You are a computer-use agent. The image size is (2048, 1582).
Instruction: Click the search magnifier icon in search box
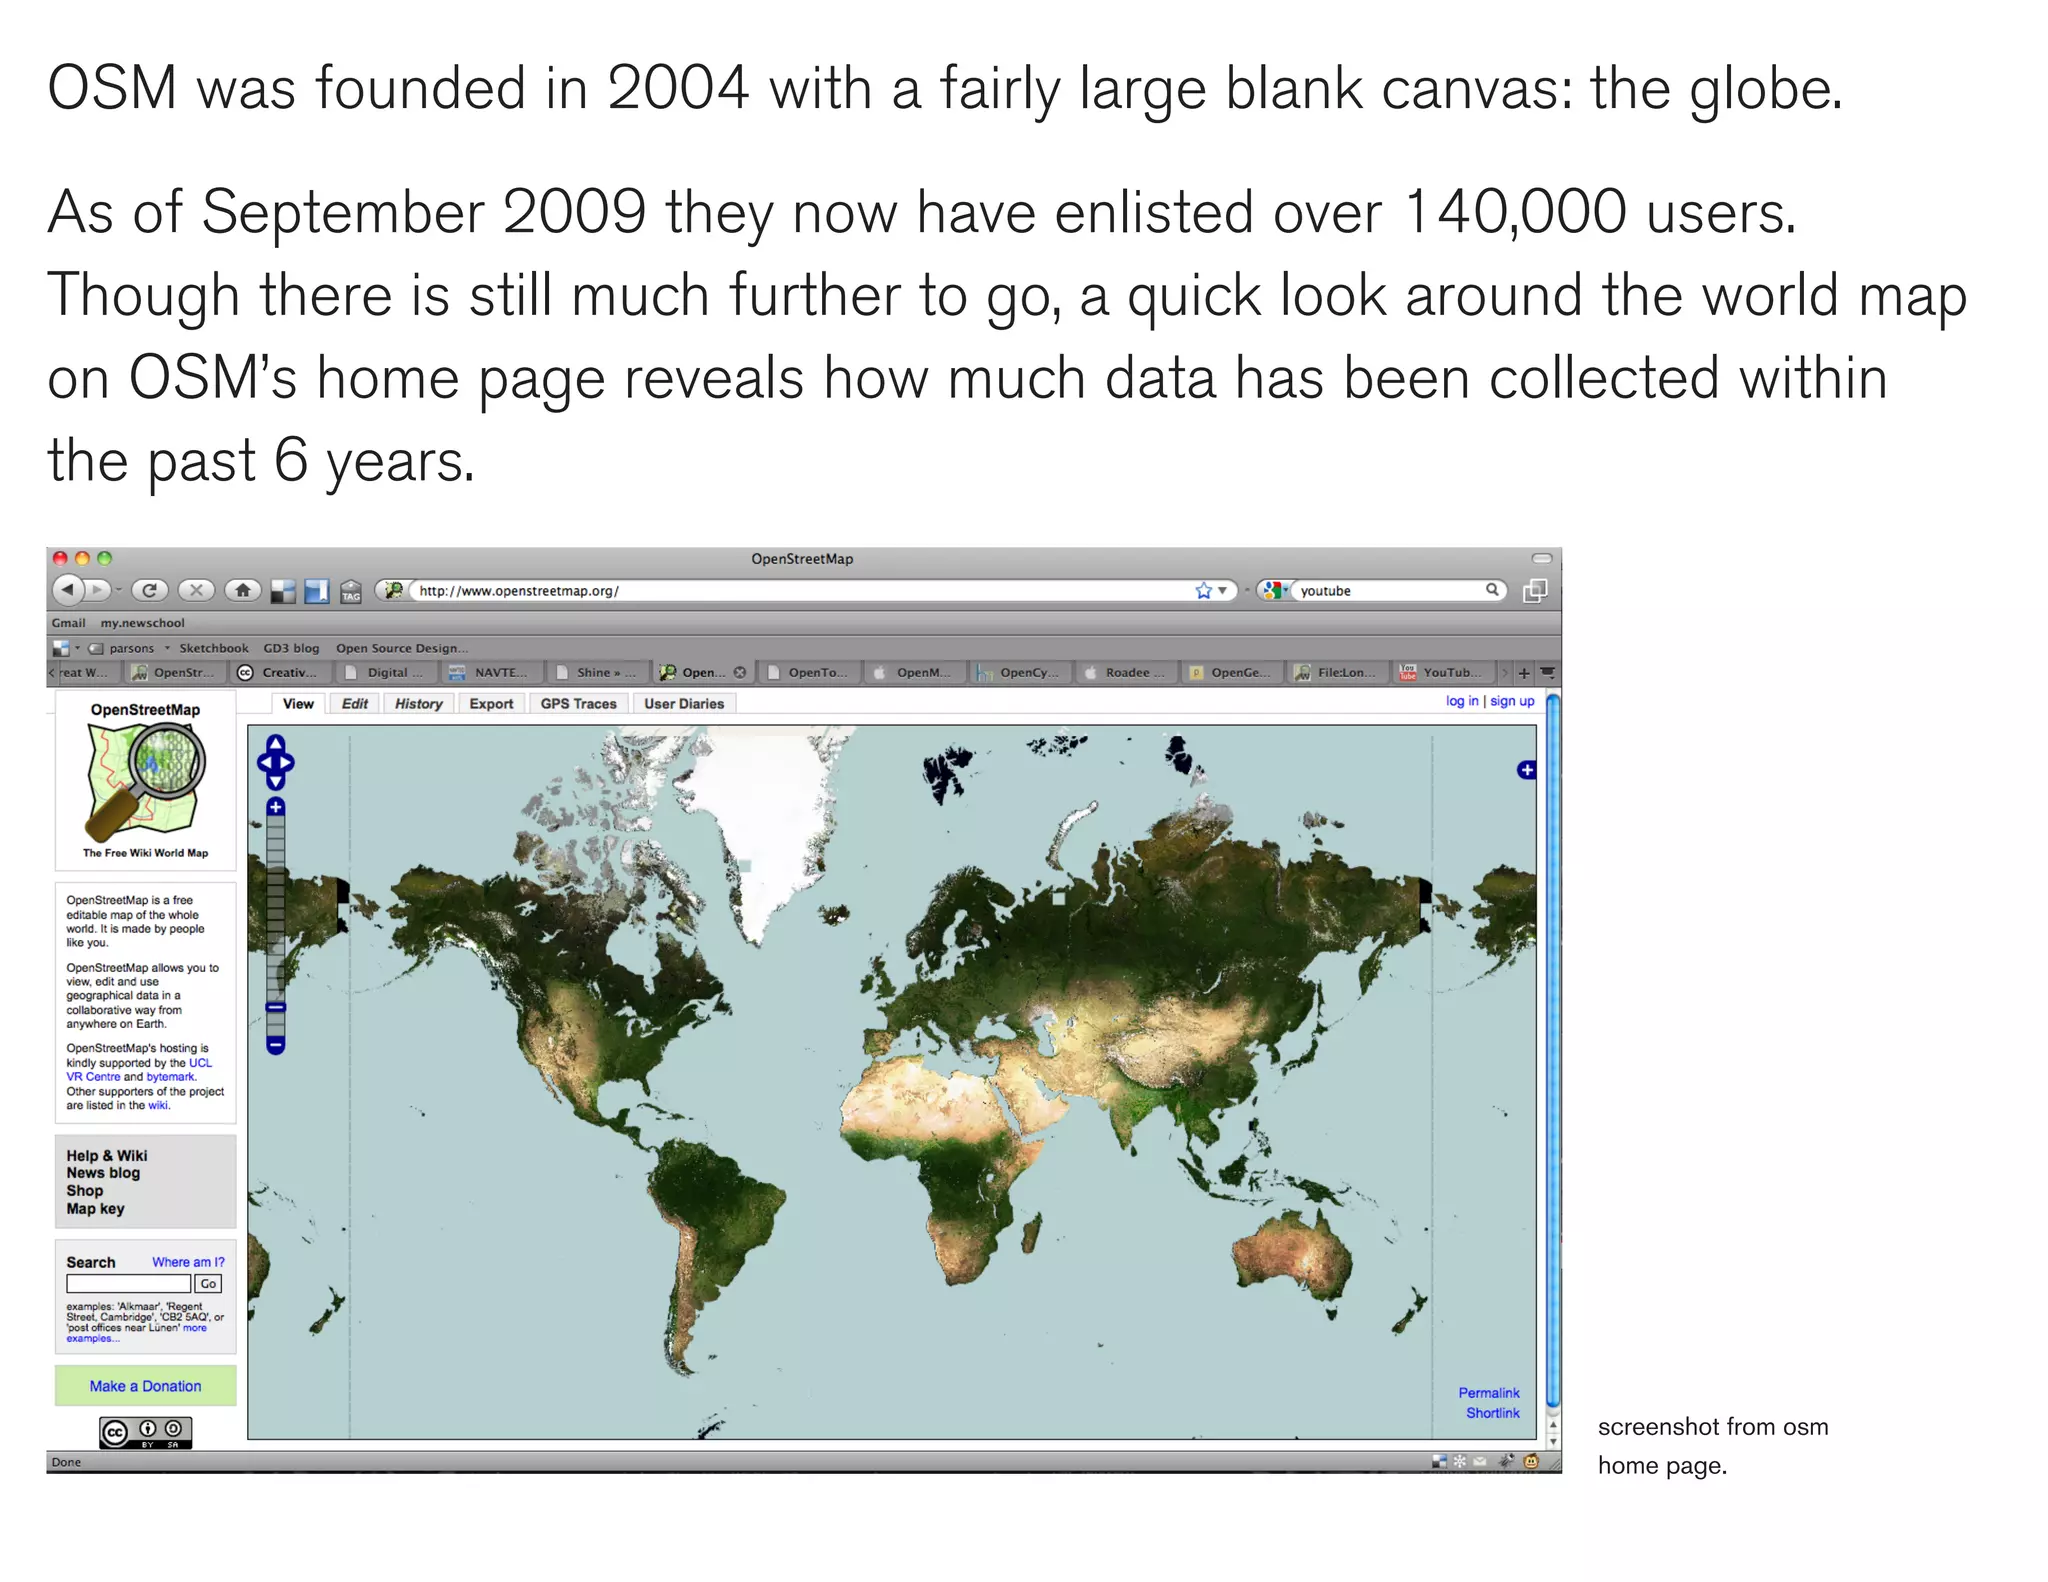tap(1491, 590)
